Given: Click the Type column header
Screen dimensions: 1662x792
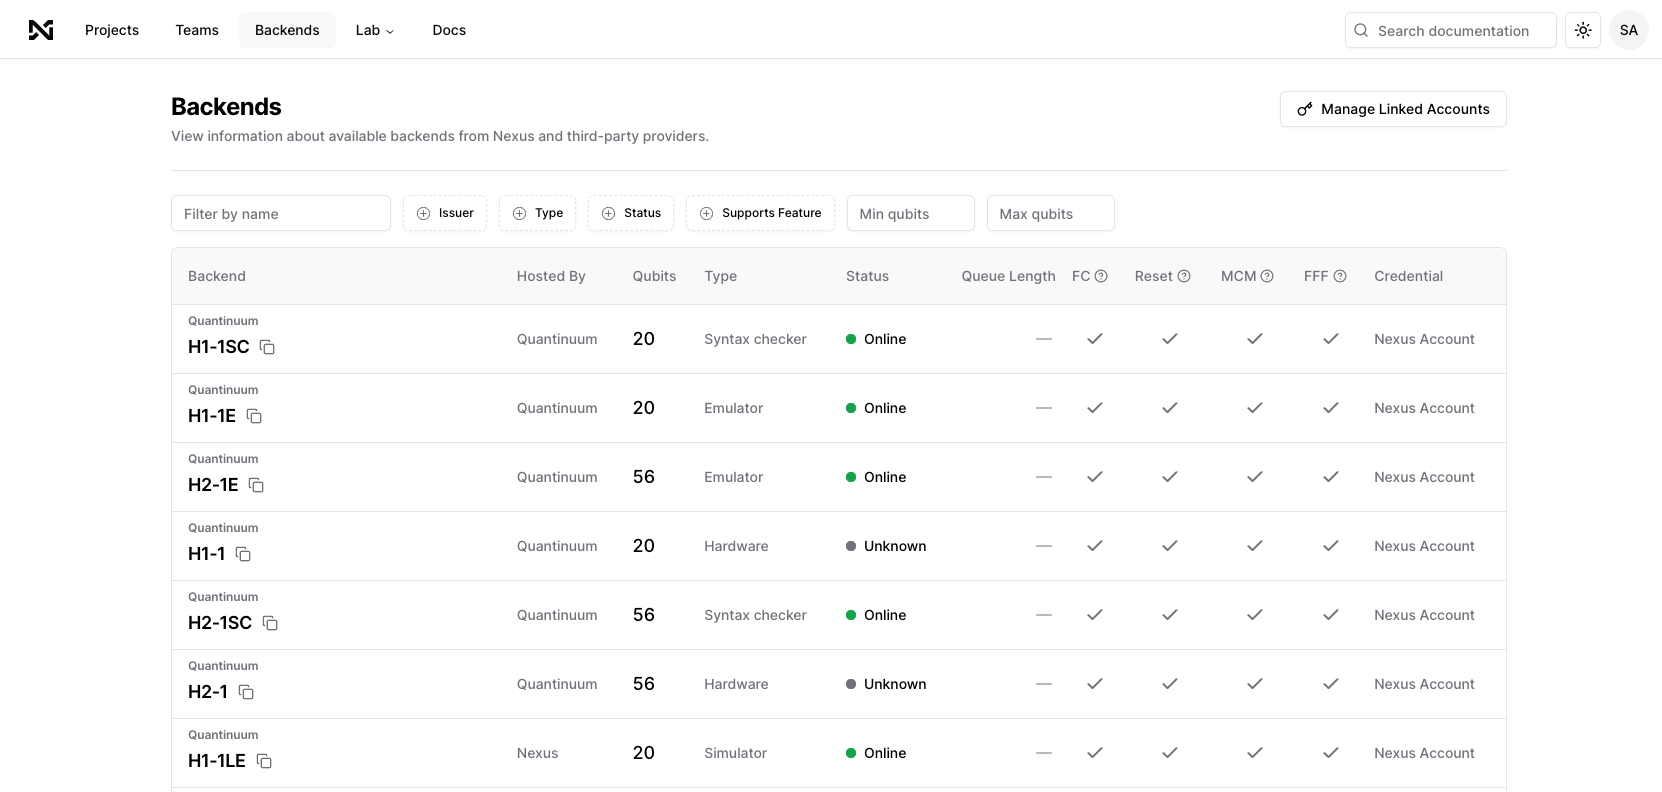Looking at the screenshot, I should [x=720, y=276].
